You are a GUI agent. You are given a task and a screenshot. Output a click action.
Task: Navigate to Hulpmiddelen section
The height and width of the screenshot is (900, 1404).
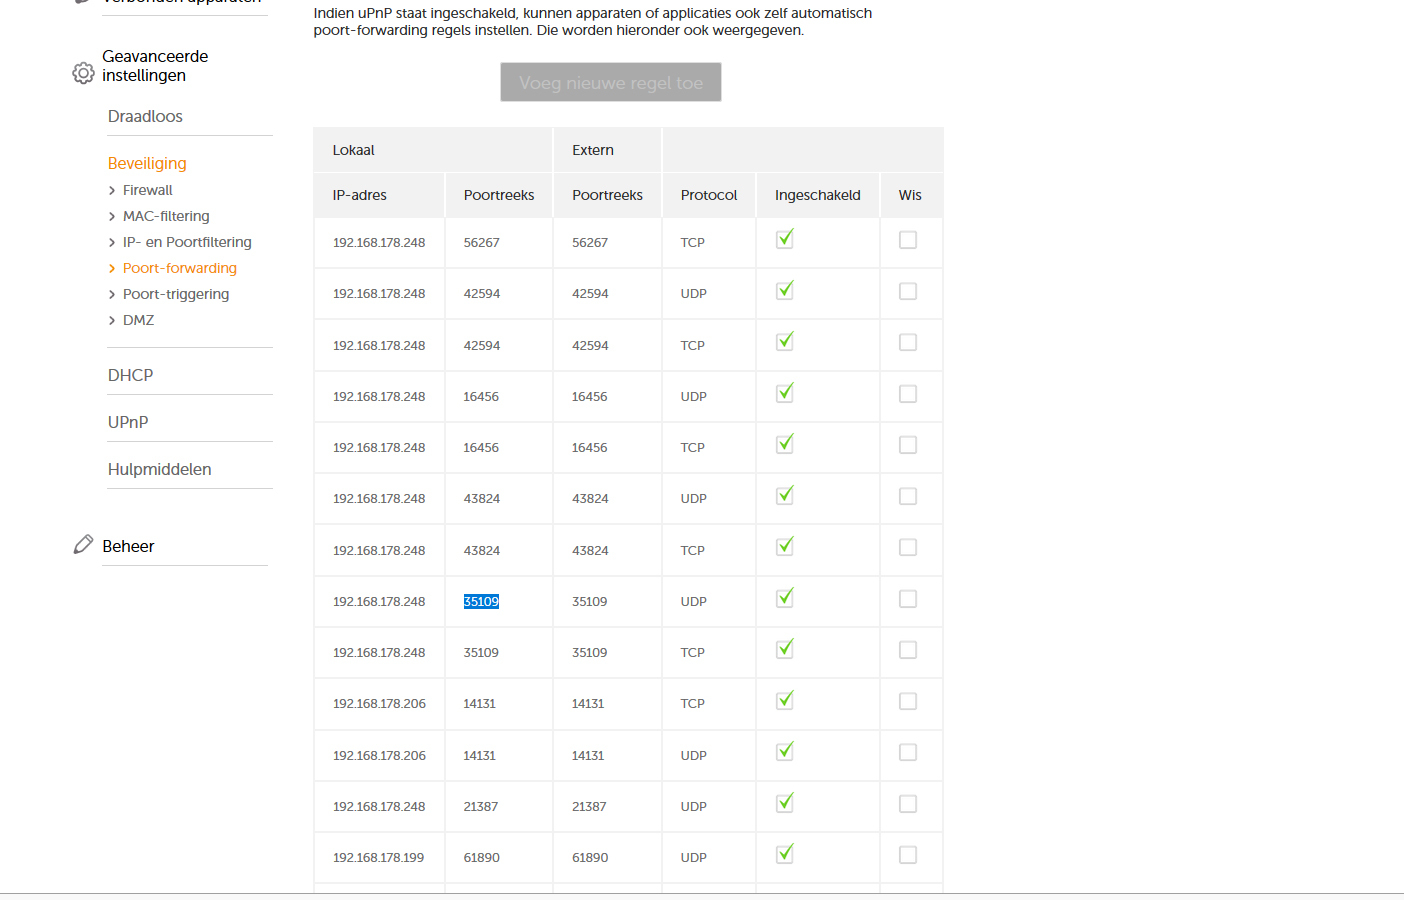(x=160, y=469)
